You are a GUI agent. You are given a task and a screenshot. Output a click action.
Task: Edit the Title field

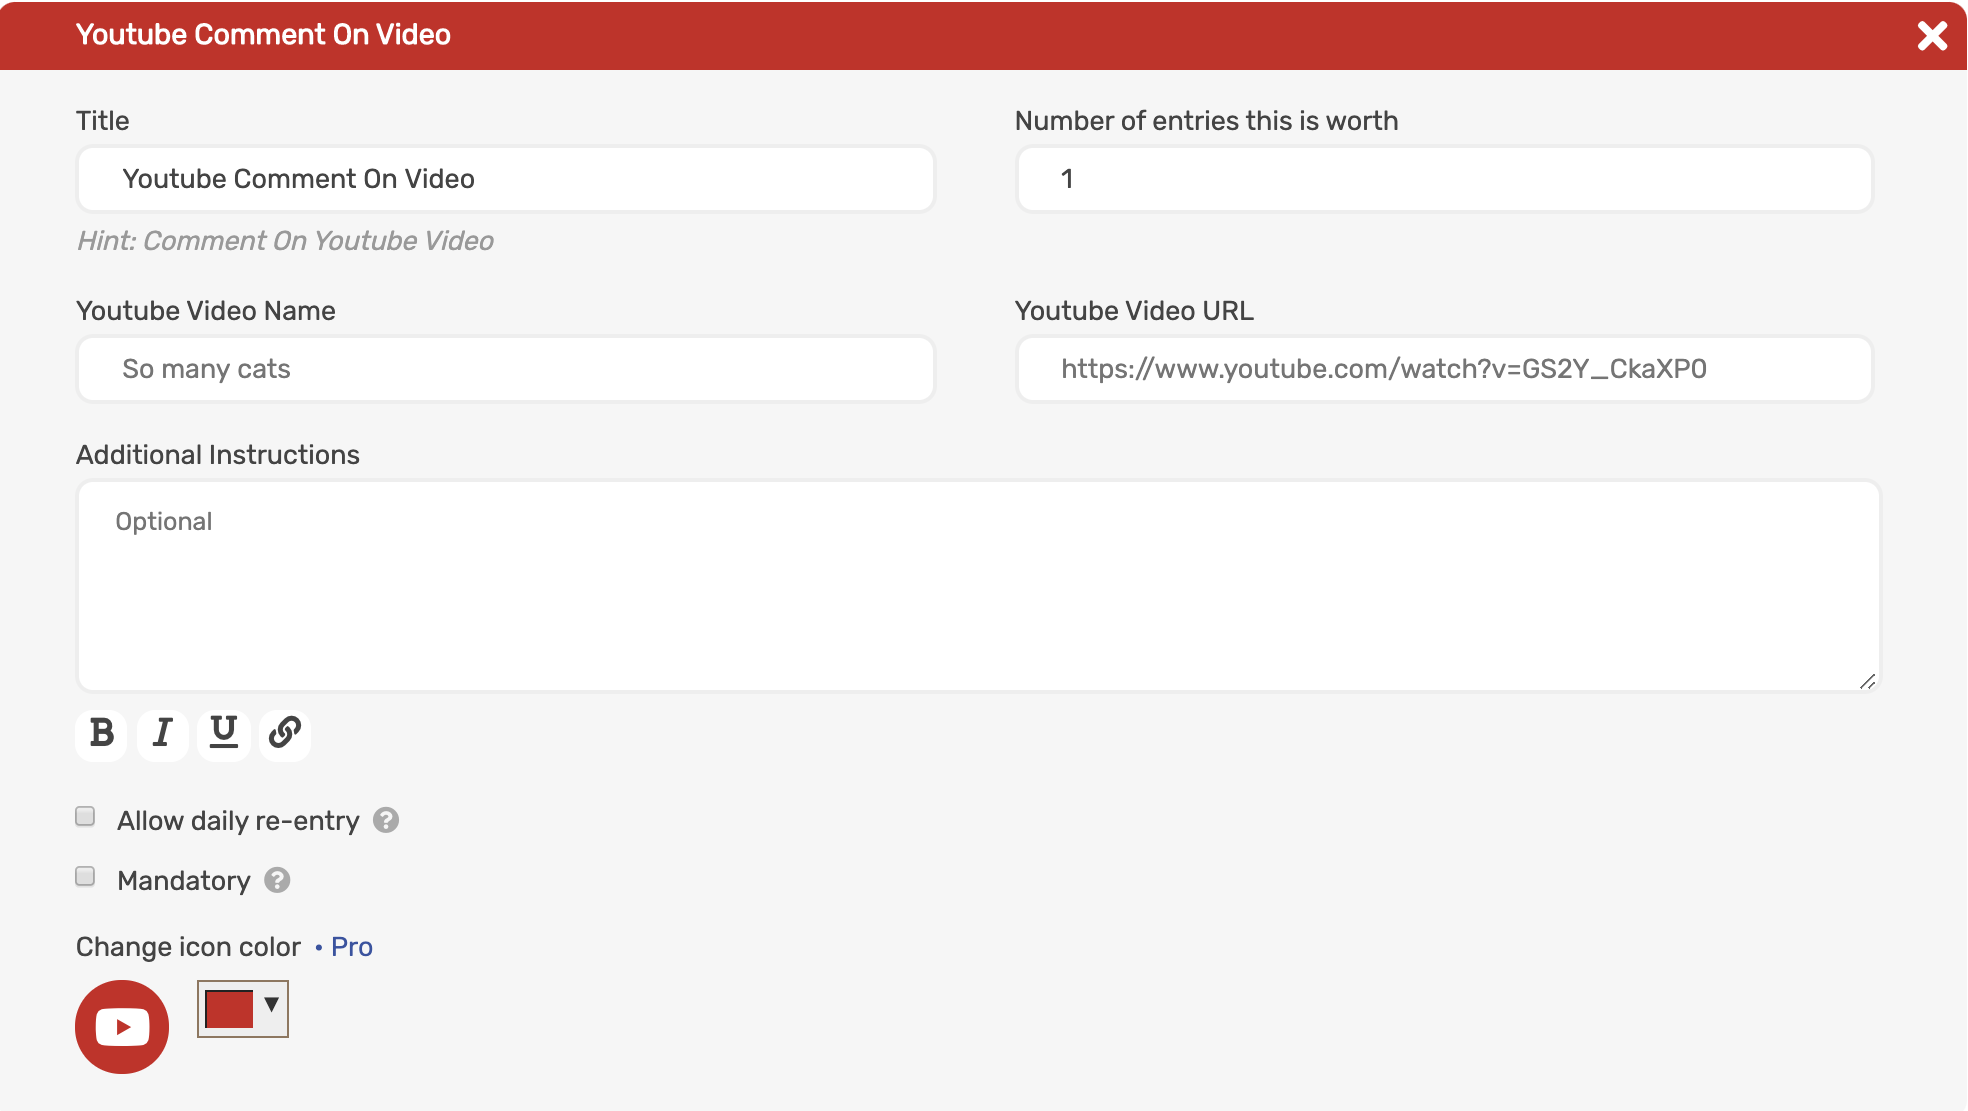[505, 179]
